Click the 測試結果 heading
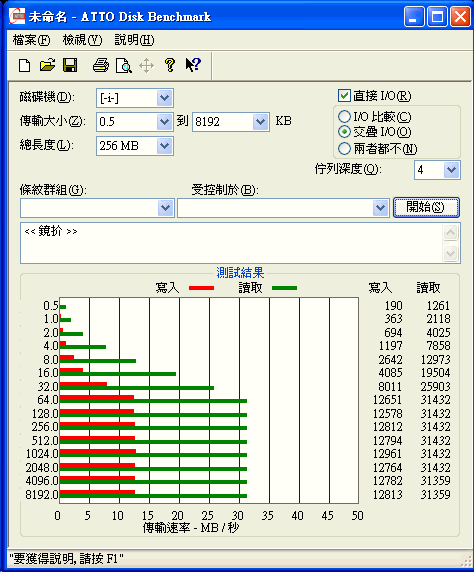This screenshot has height=572, width=474. click(240, 273)
